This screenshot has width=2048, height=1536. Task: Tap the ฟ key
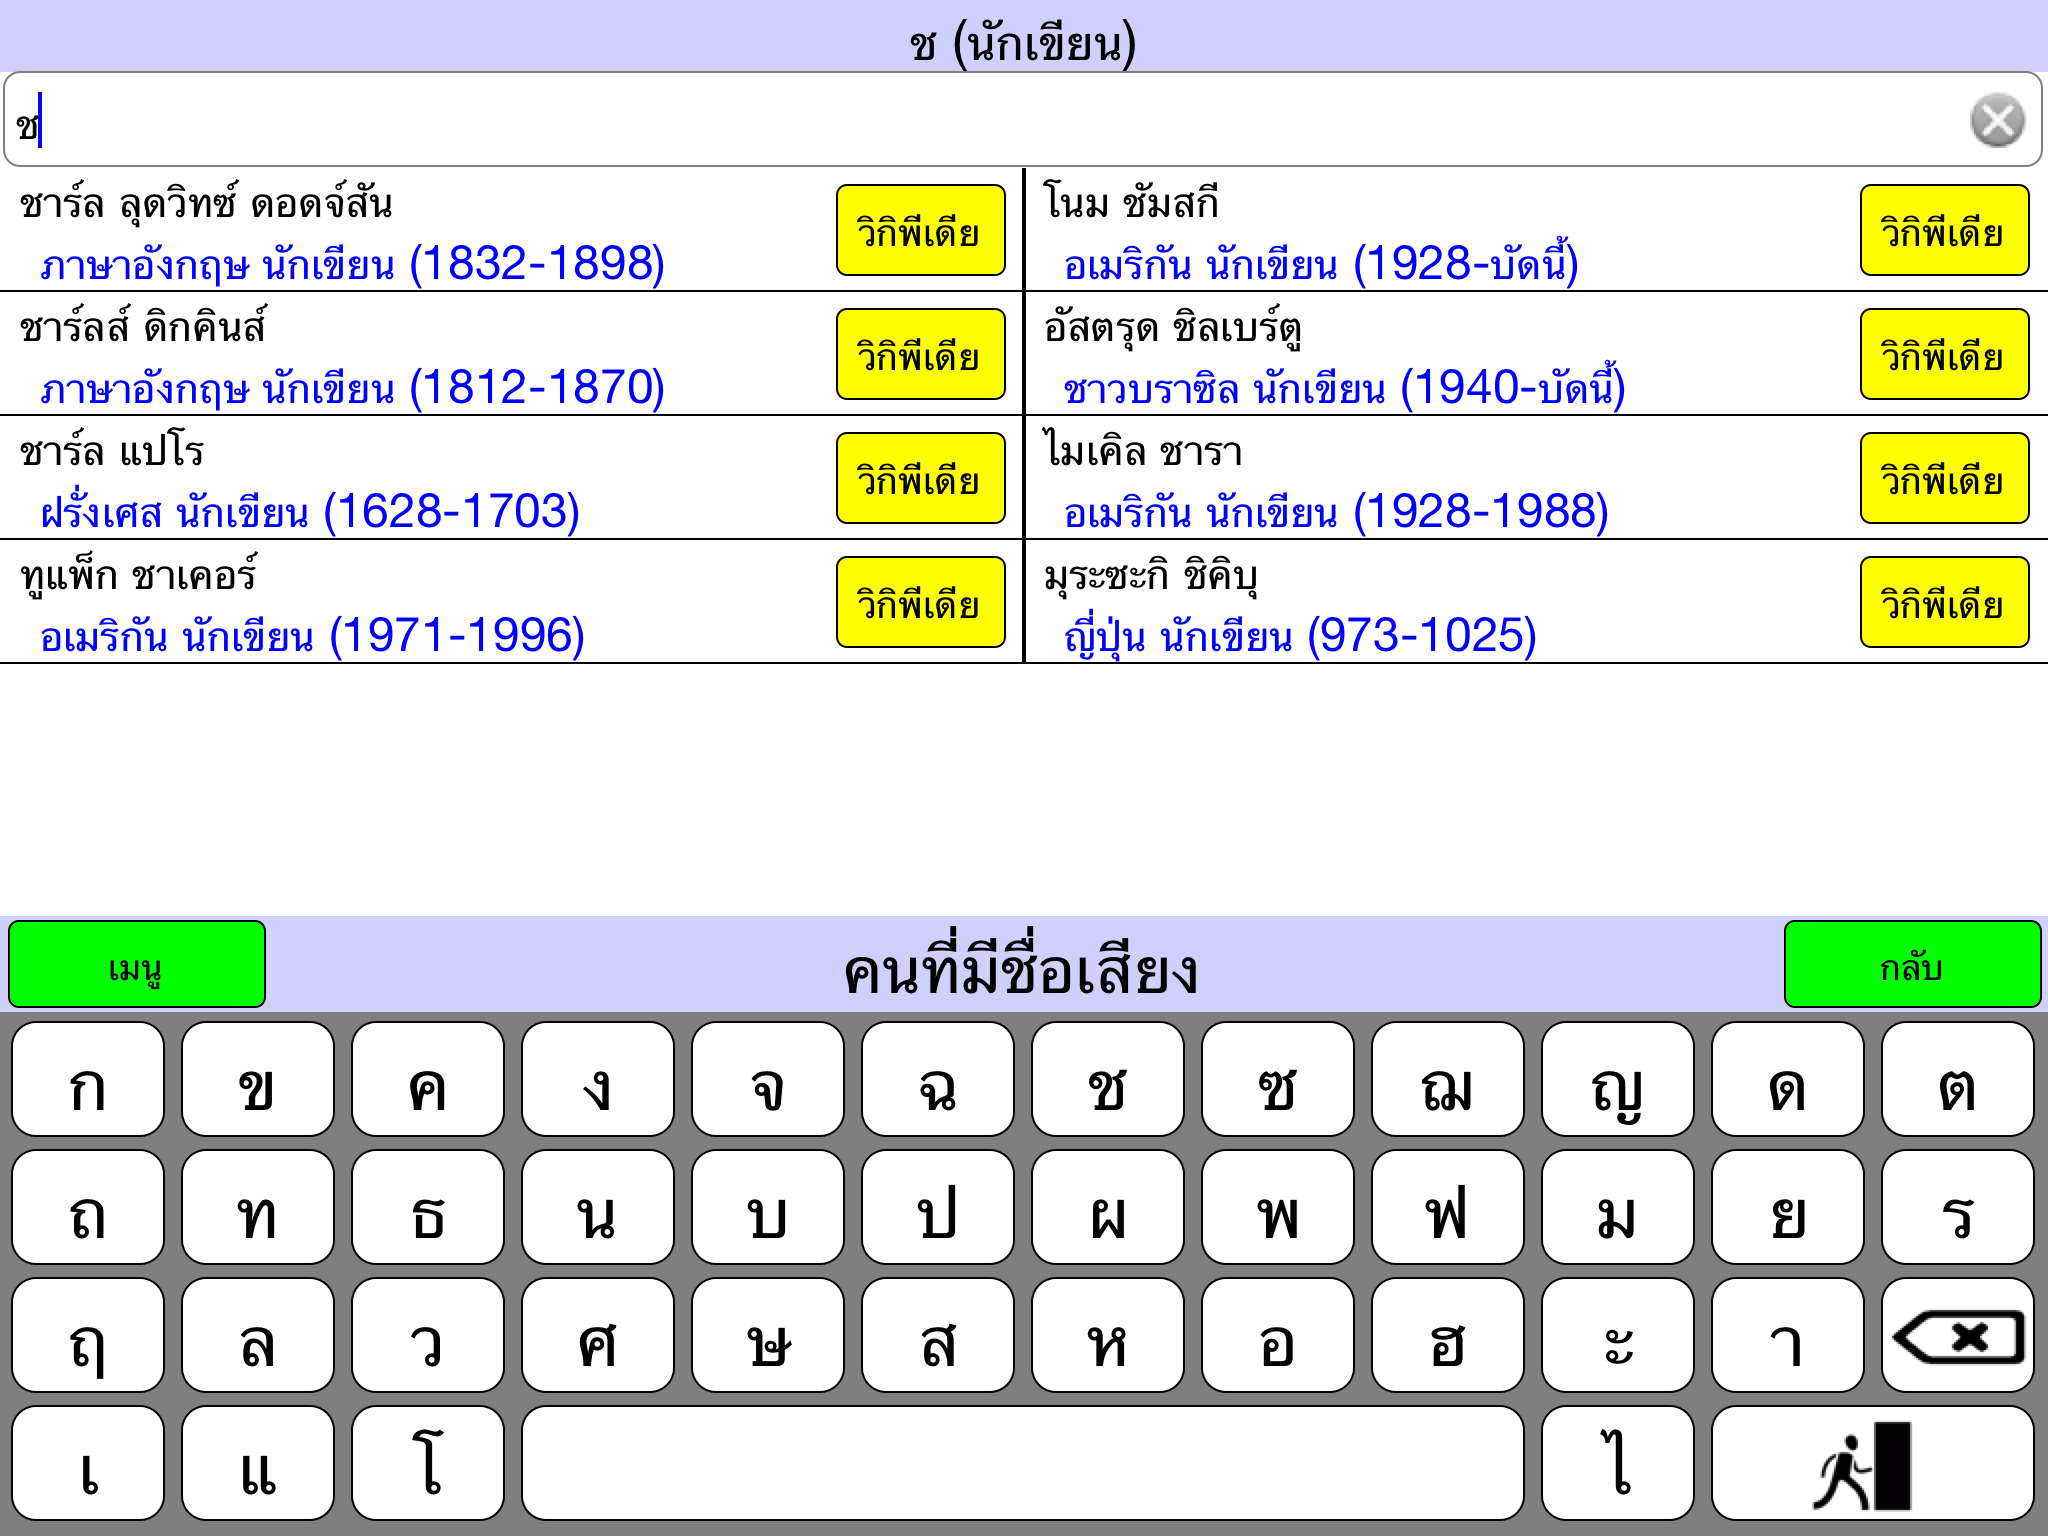[1448, 1207]
